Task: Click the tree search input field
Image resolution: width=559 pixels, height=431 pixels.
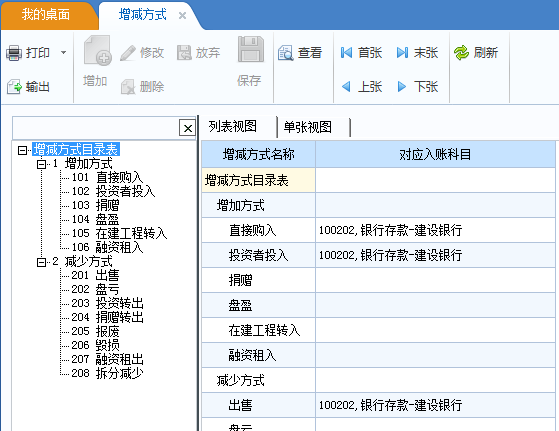Action: pos(96,128)
